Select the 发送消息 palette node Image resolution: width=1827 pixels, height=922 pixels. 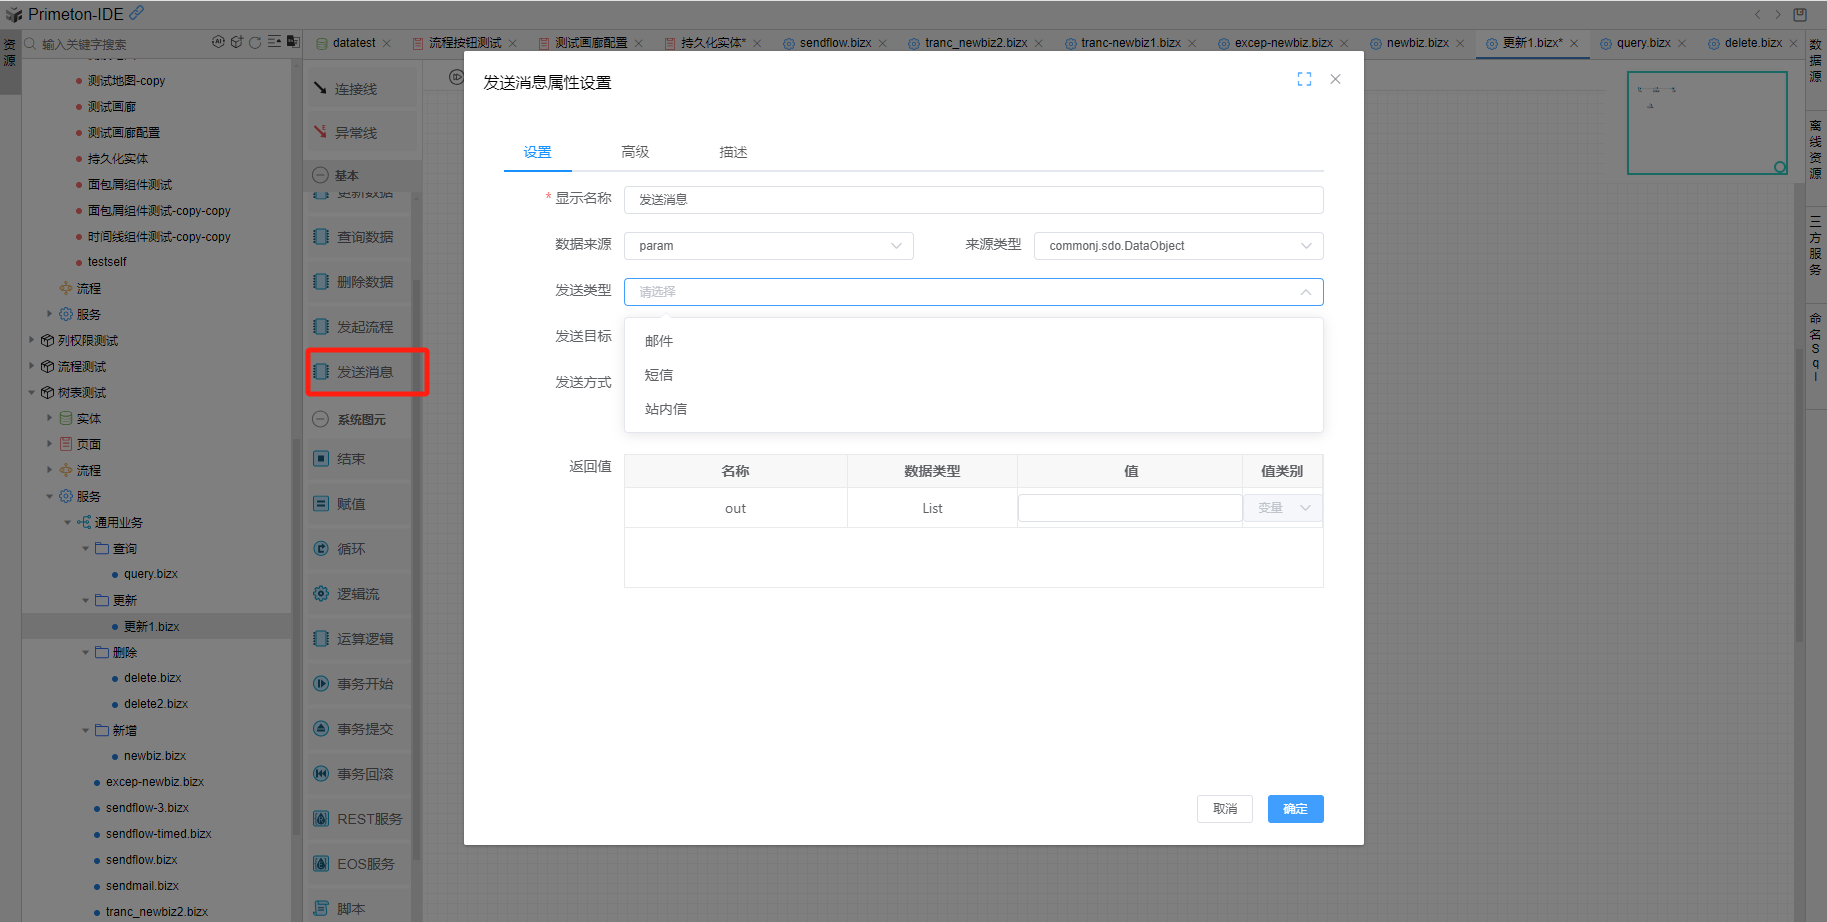pyautogui.click(x=365, y=372)
